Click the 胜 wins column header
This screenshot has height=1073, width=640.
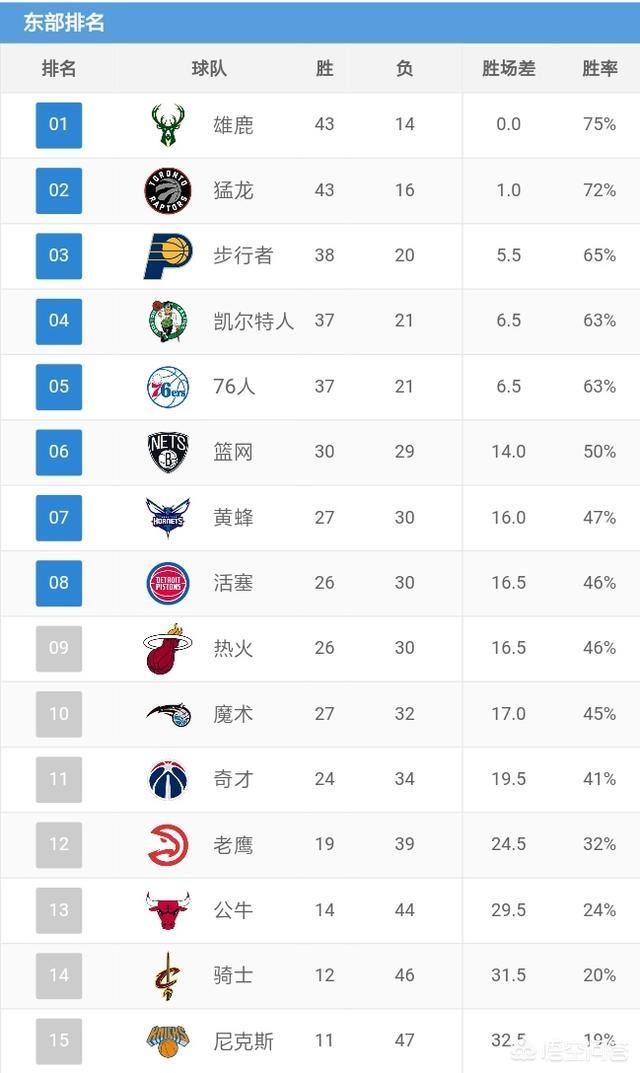[x=324, y=69]
